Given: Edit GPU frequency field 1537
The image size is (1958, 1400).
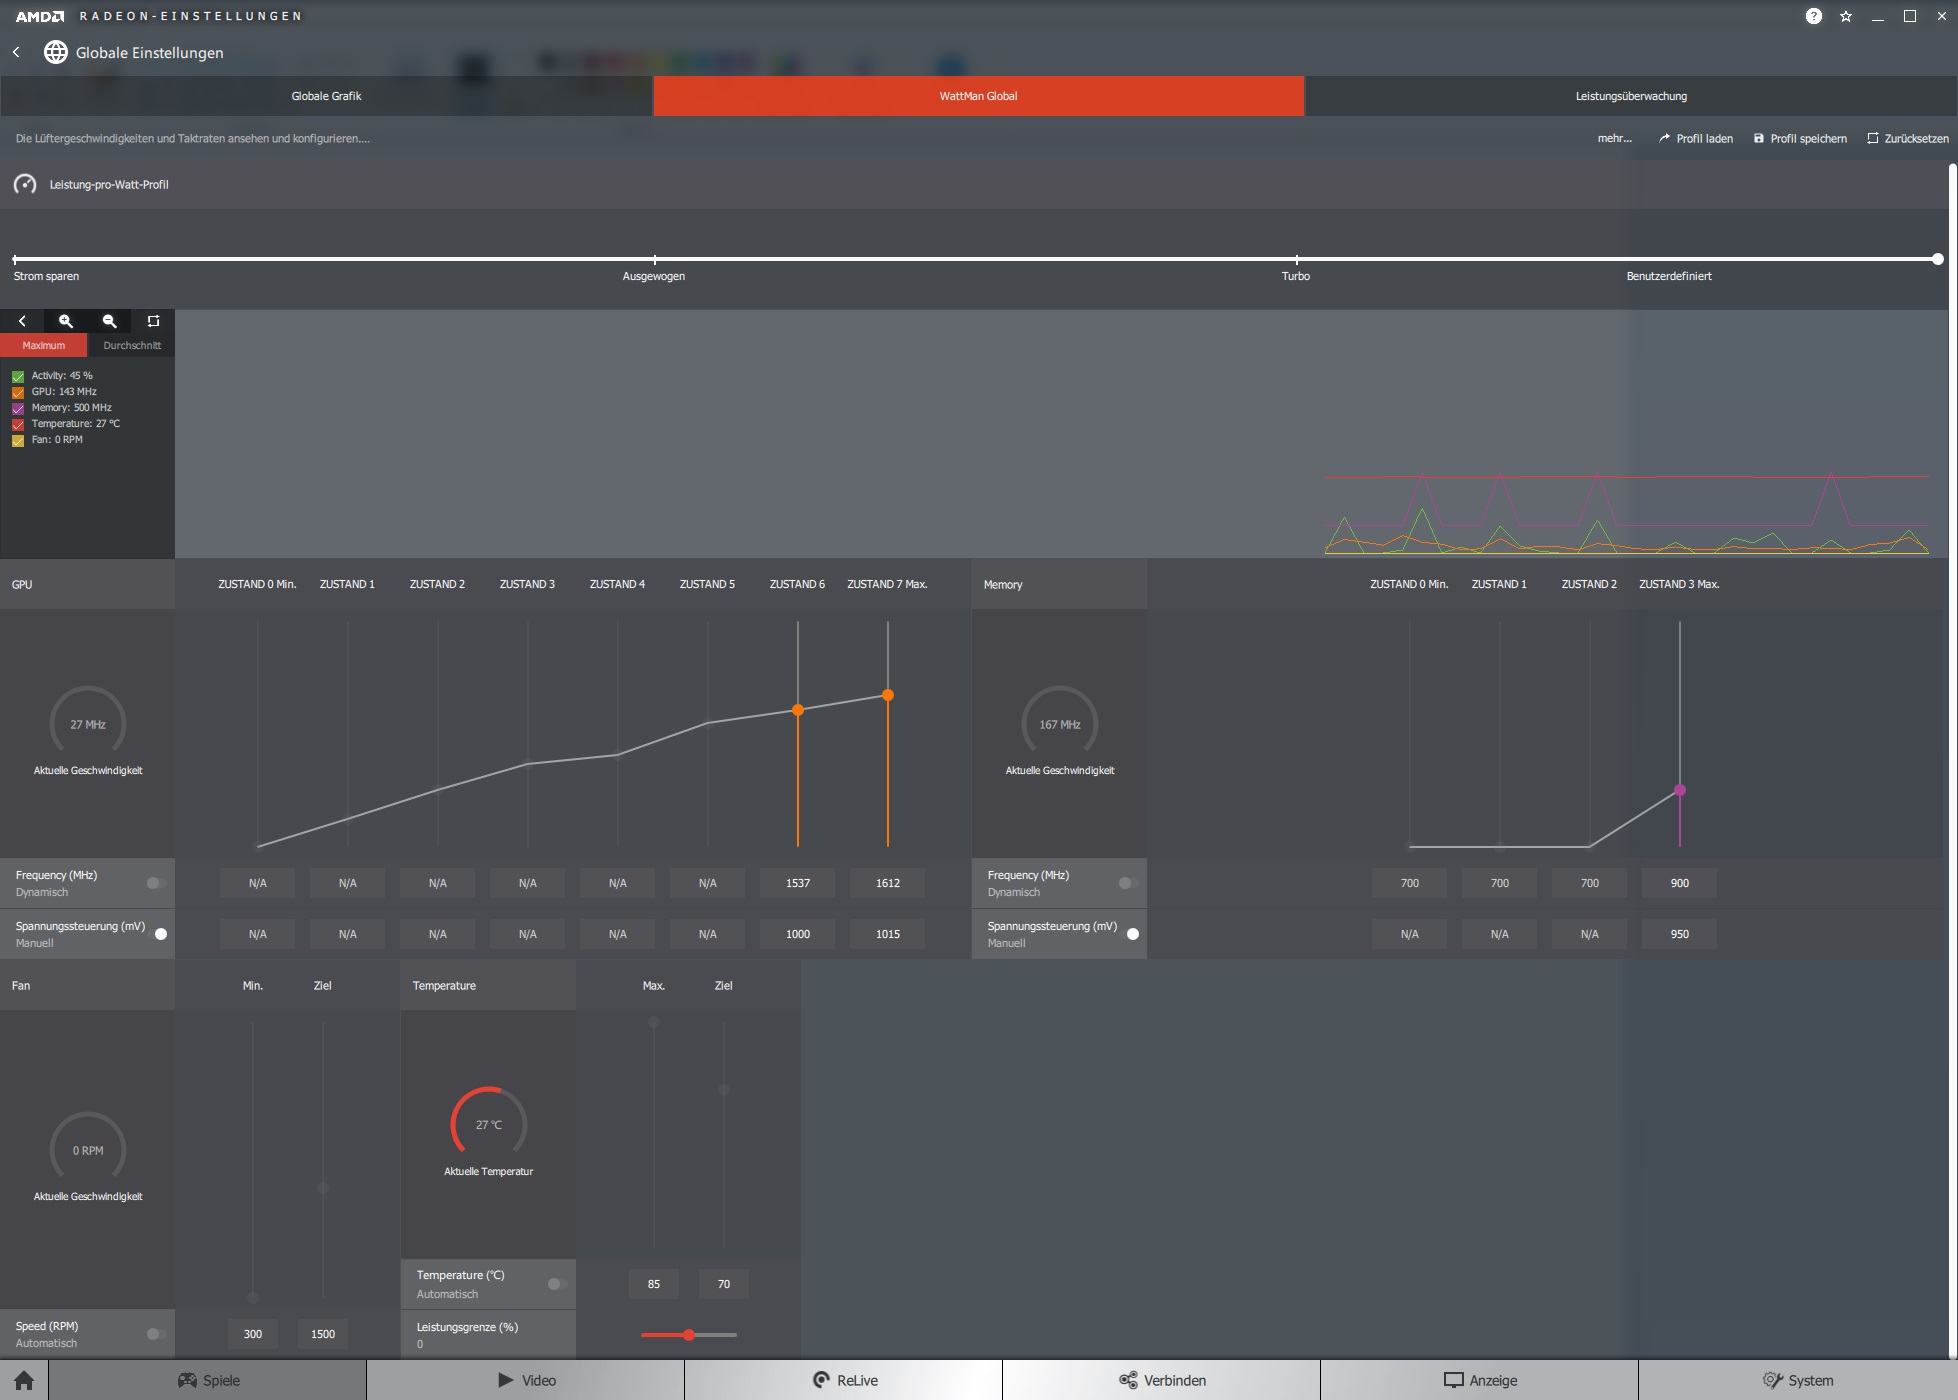Looking at the screenshot, I should coord(798,883).
